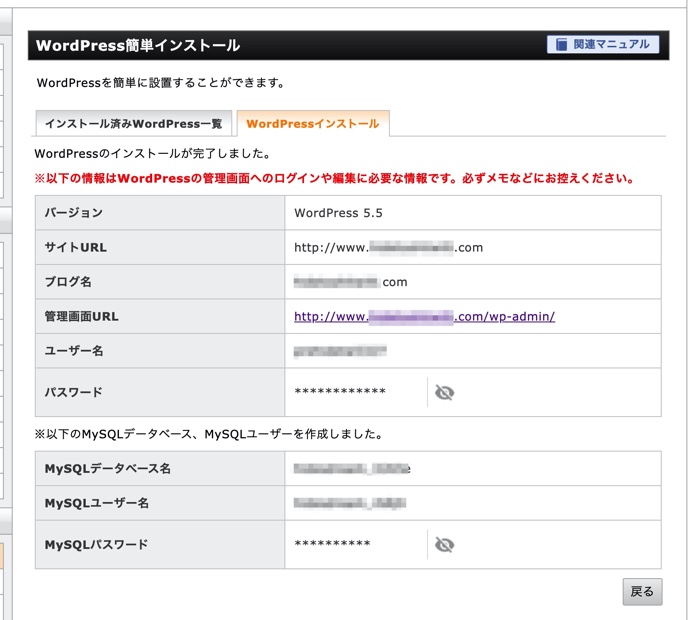
Task: Click the MySQLデータベース名 value
Action: click(x=352, y=468)
